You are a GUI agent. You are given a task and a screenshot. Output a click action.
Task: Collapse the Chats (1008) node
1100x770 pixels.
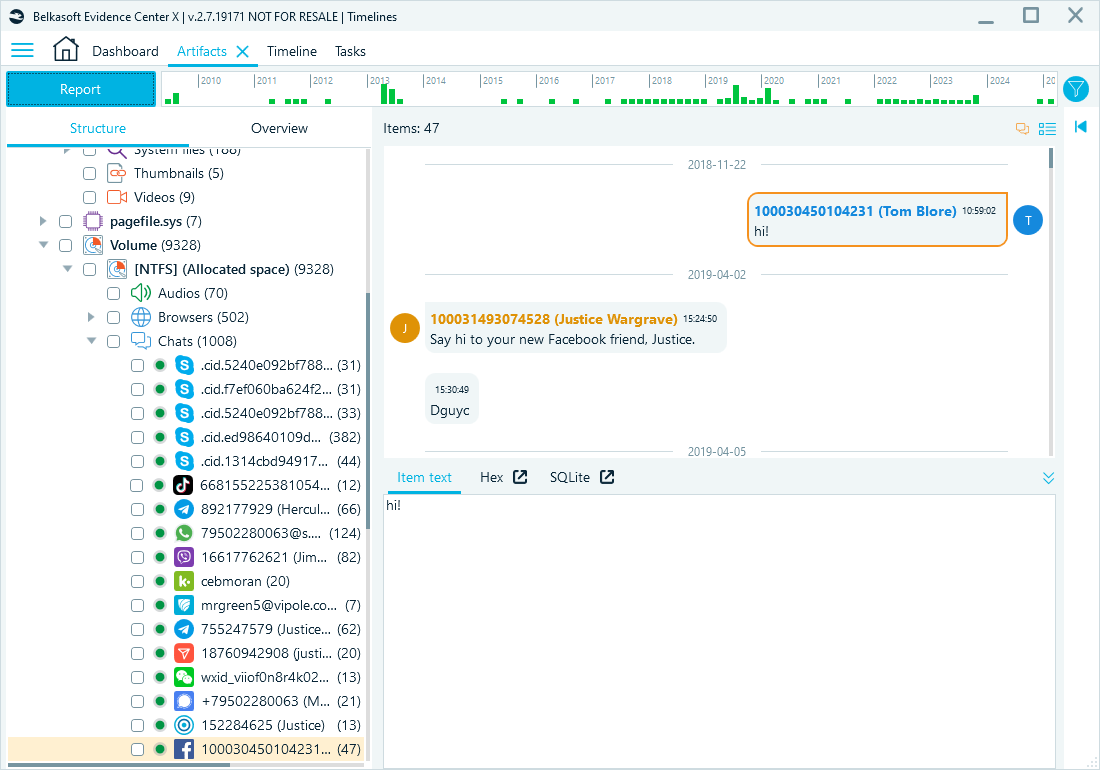tap(91, 341)
